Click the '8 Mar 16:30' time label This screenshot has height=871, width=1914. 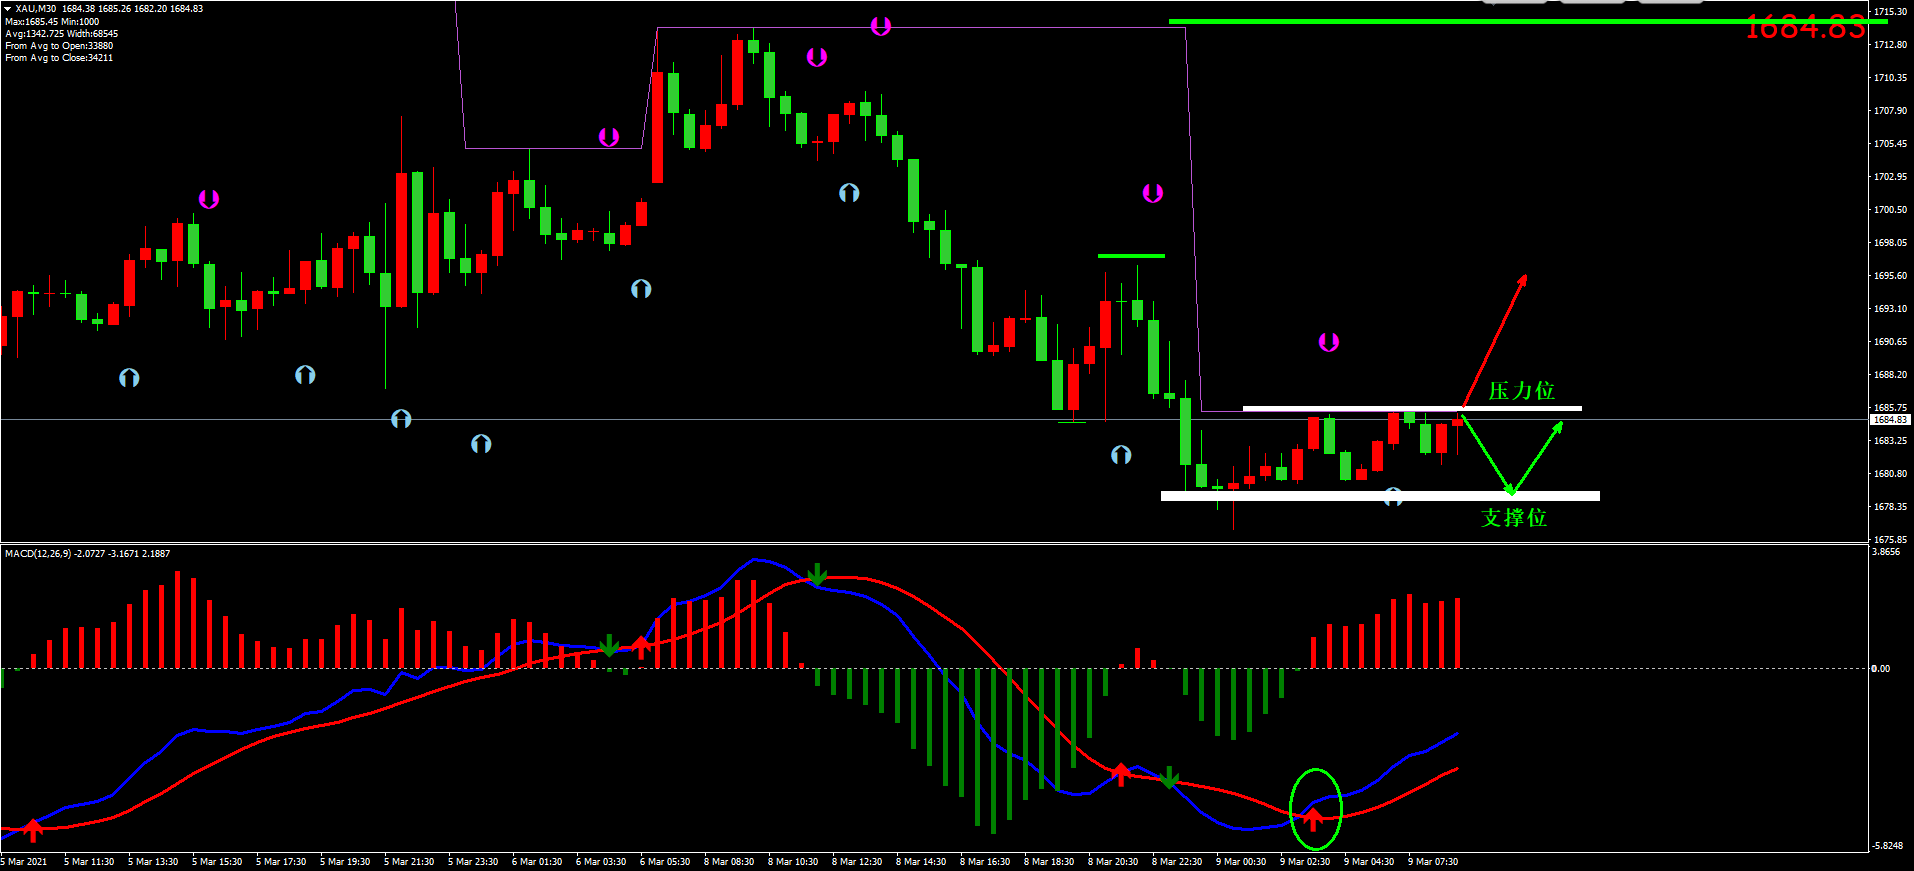(985, 862)
